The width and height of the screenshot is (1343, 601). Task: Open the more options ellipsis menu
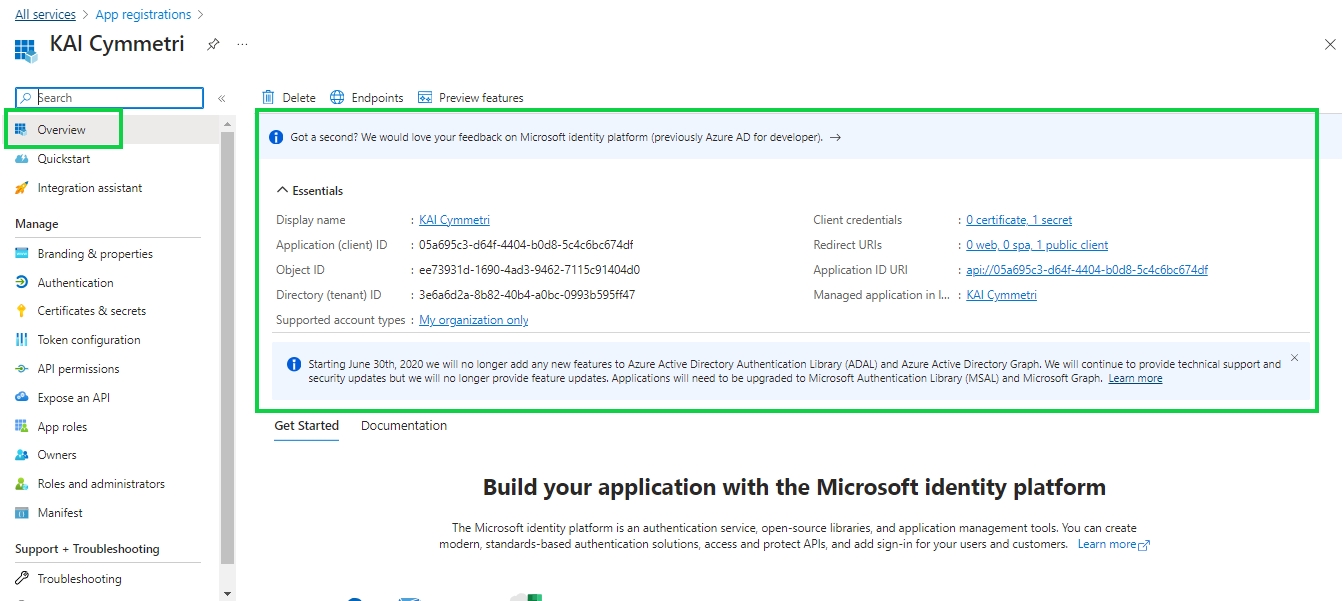pyautogui.click(x=242, y=45)
